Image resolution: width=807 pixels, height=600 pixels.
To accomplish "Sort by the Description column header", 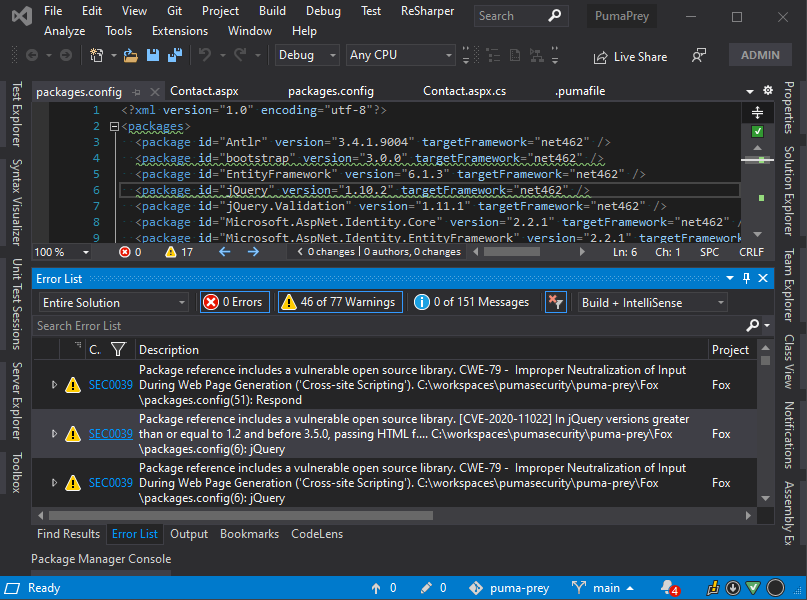I will point(169,350).
